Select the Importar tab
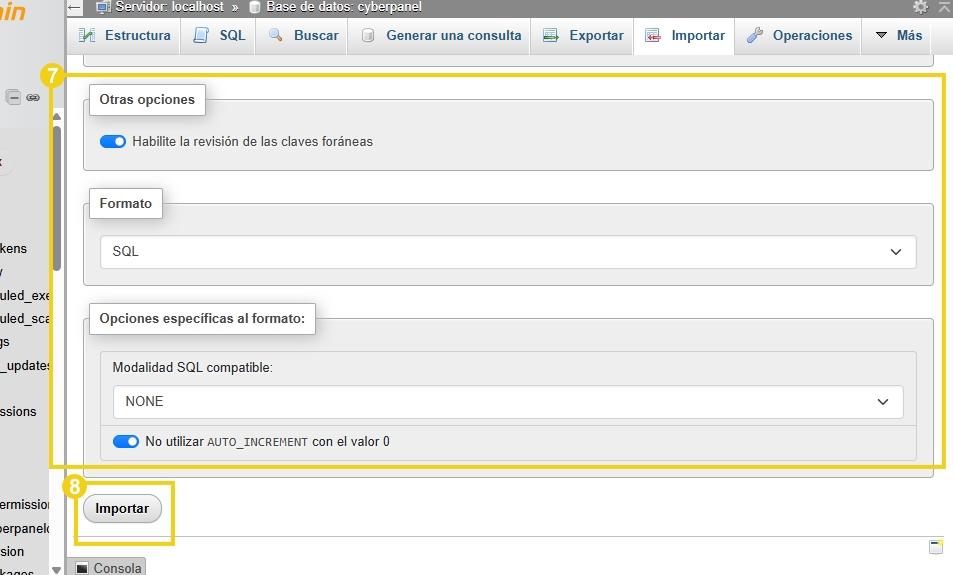The height and width of the screenshot is (575, 953). 684,35
